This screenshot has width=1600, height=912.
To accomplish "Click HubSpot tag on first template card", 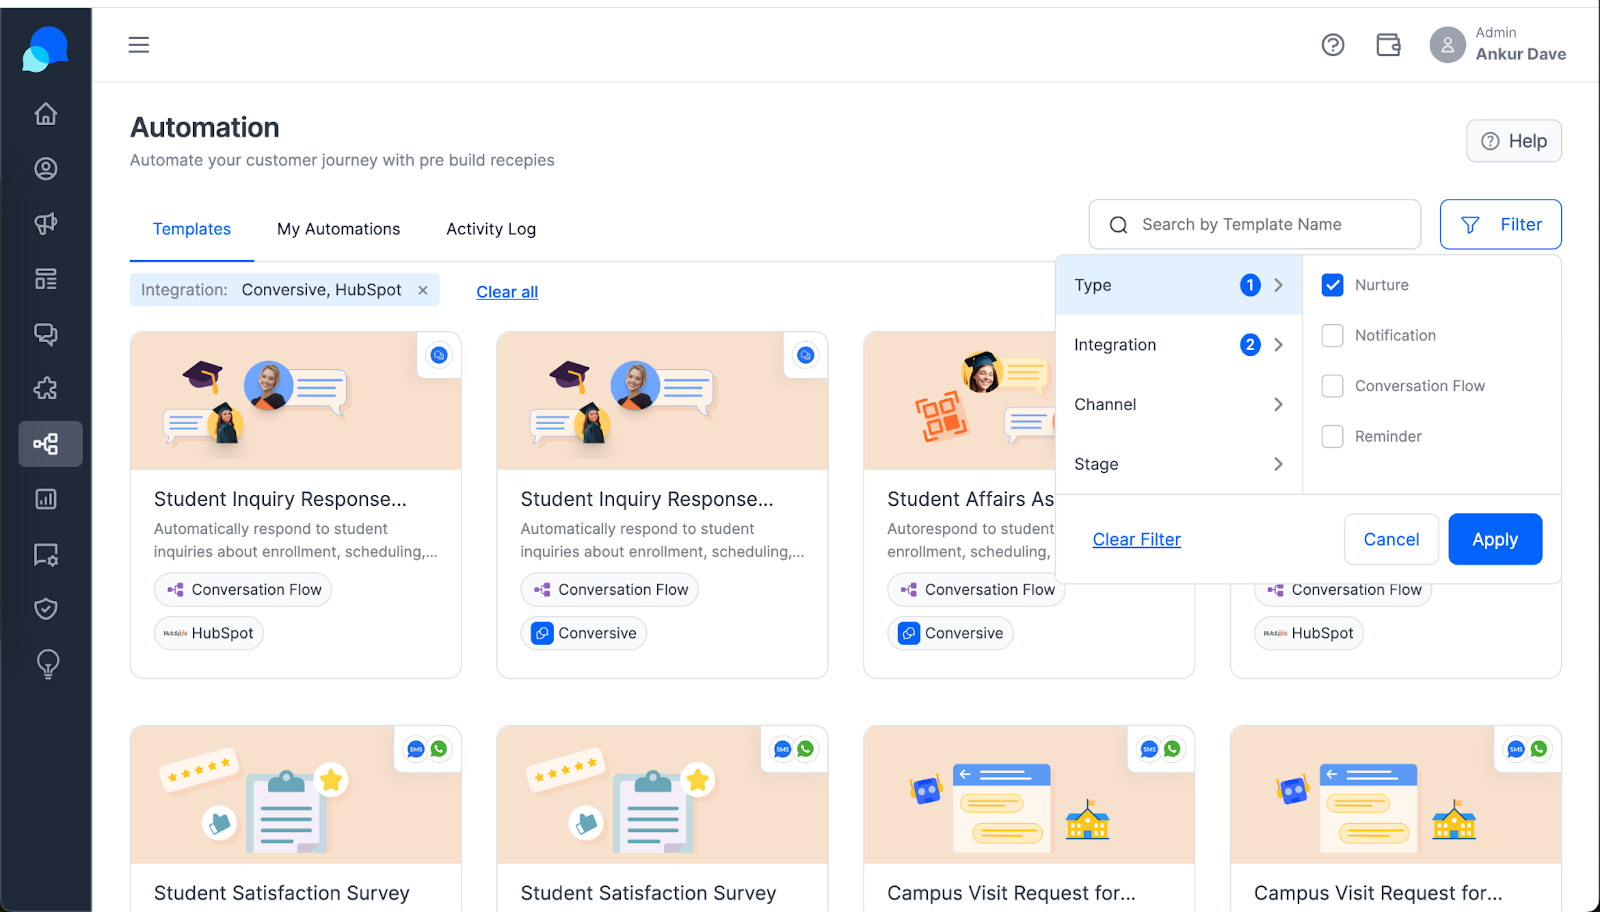I will tap(209, 633).
